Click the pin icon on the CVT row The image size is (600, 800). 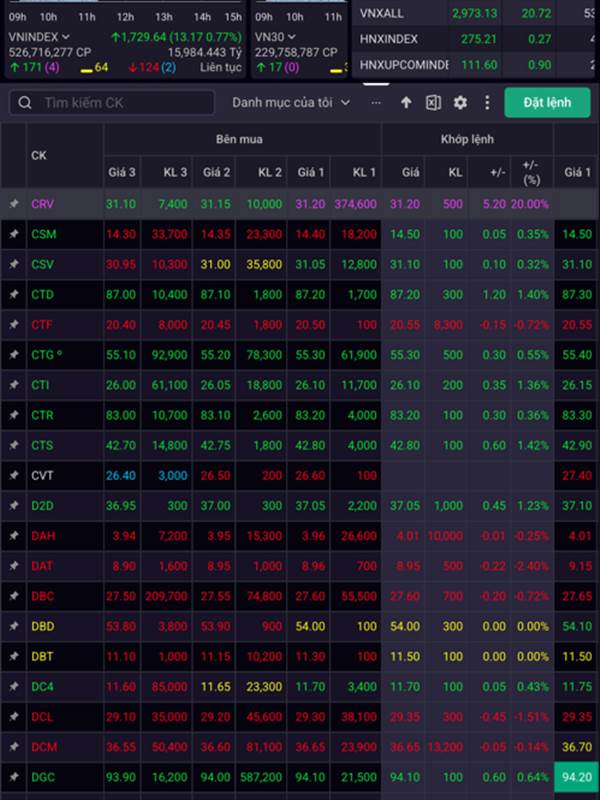click(x=14, y=476)
